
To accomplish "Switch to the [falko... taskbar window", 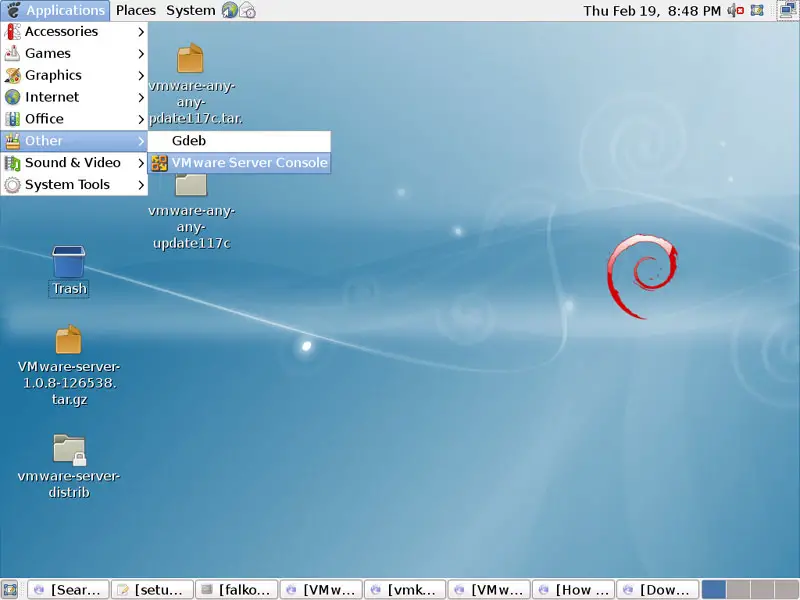I will [x=237, y=590].
